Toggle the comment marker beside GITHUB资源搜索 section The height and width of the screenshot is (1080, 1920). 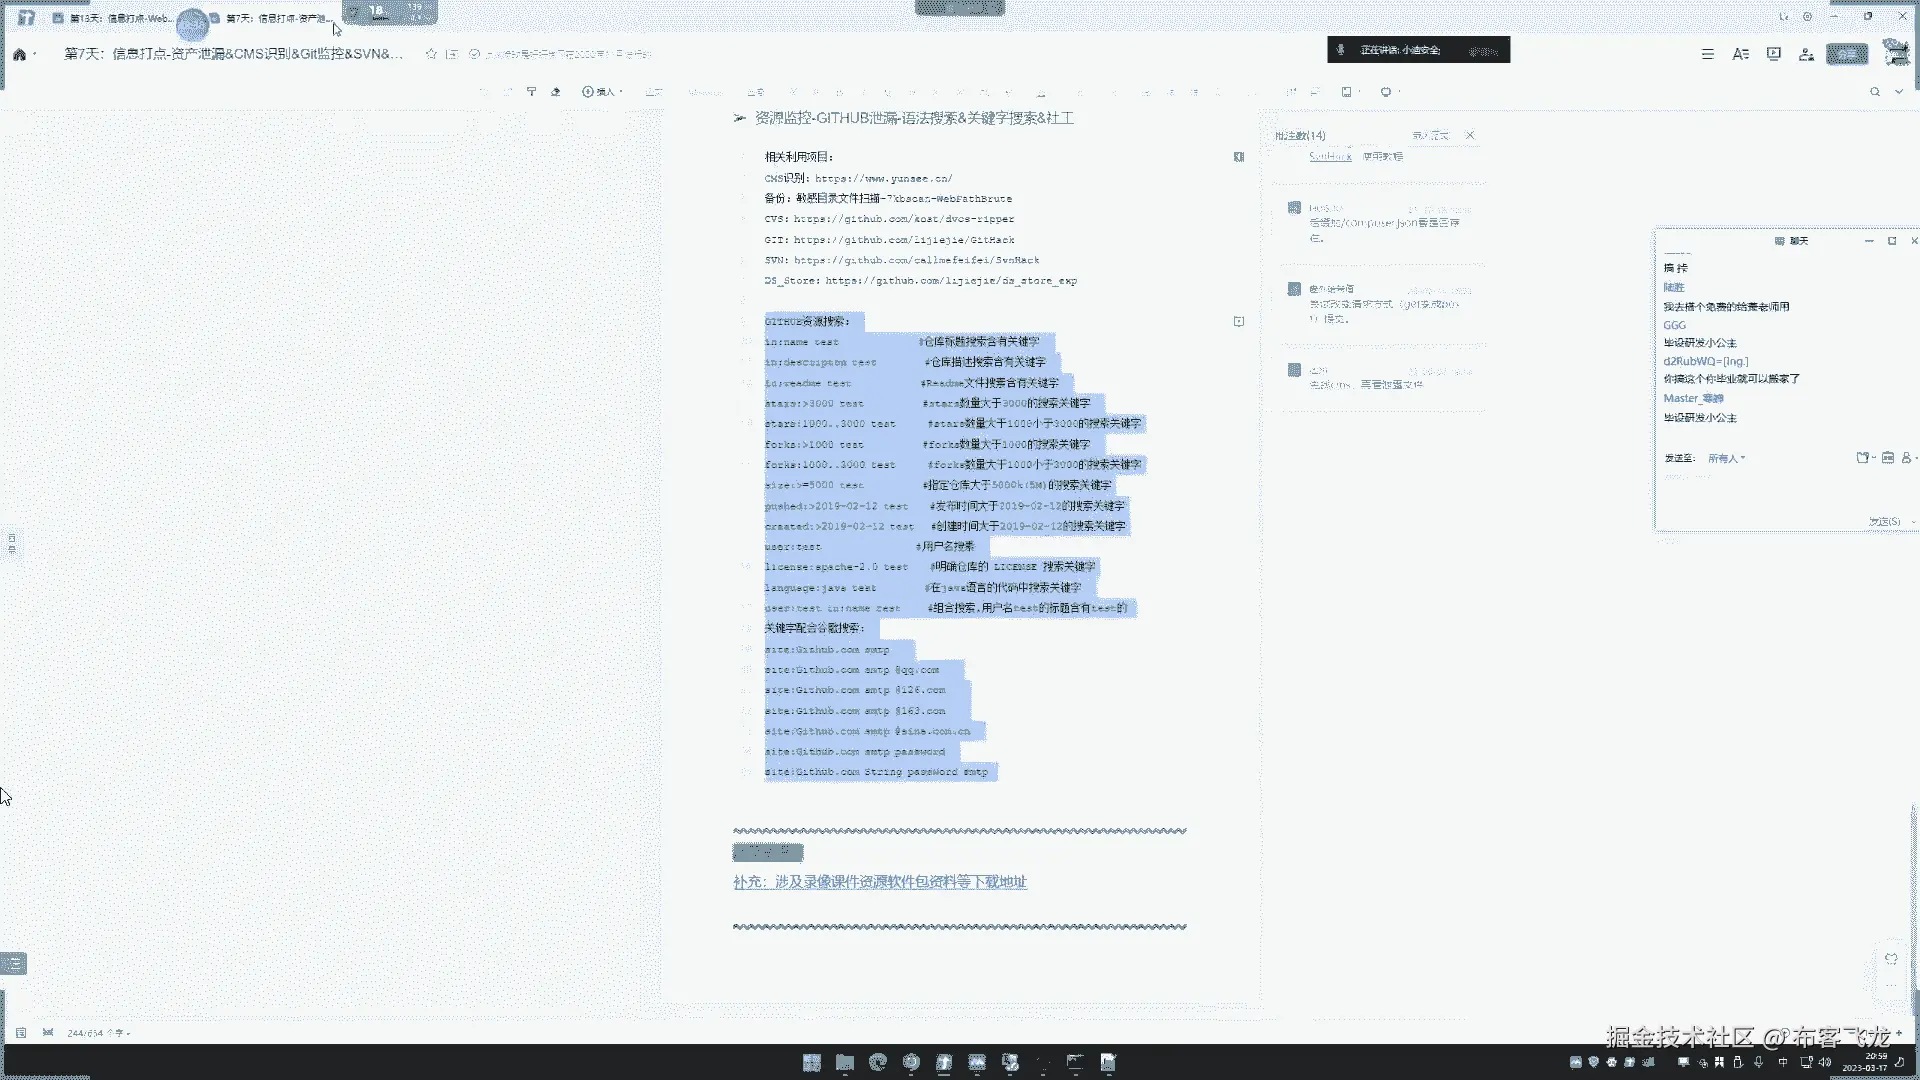(x=1238, y=321)
